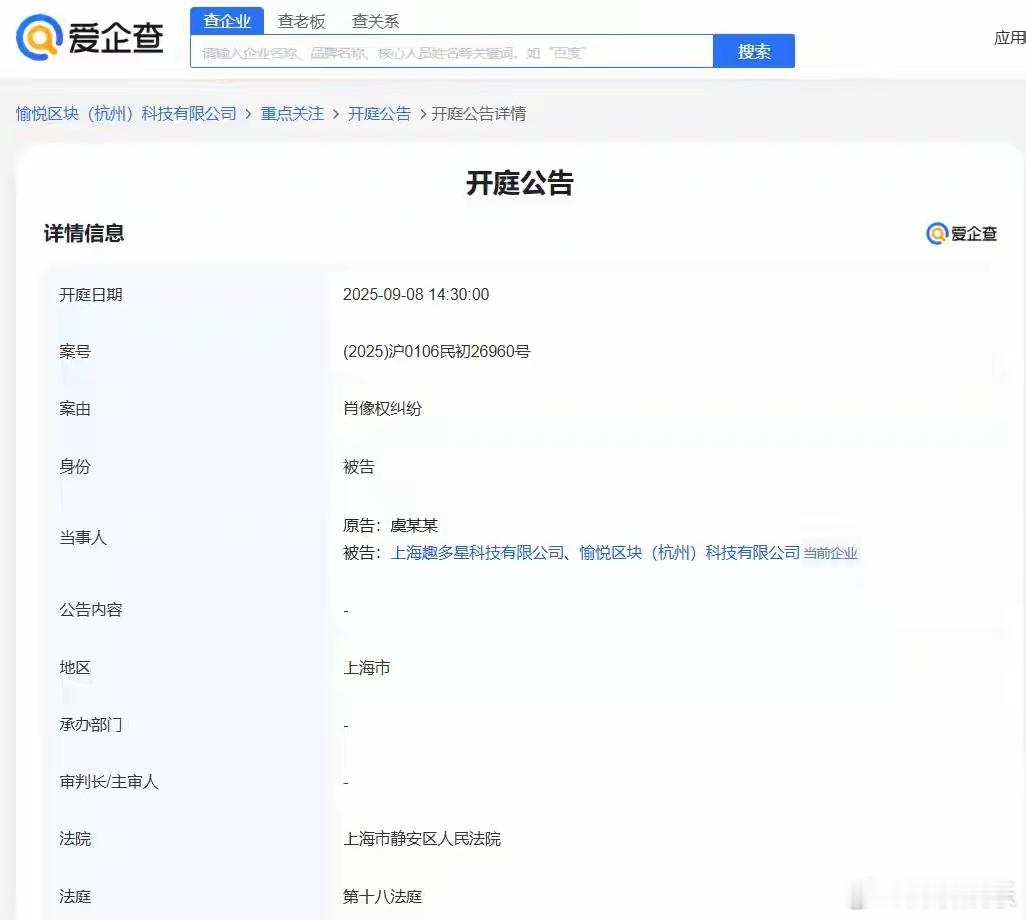This screenshot has width=1026, height=920.
Task: Click the 开庭日期 field label
Action: pos(90,294)
